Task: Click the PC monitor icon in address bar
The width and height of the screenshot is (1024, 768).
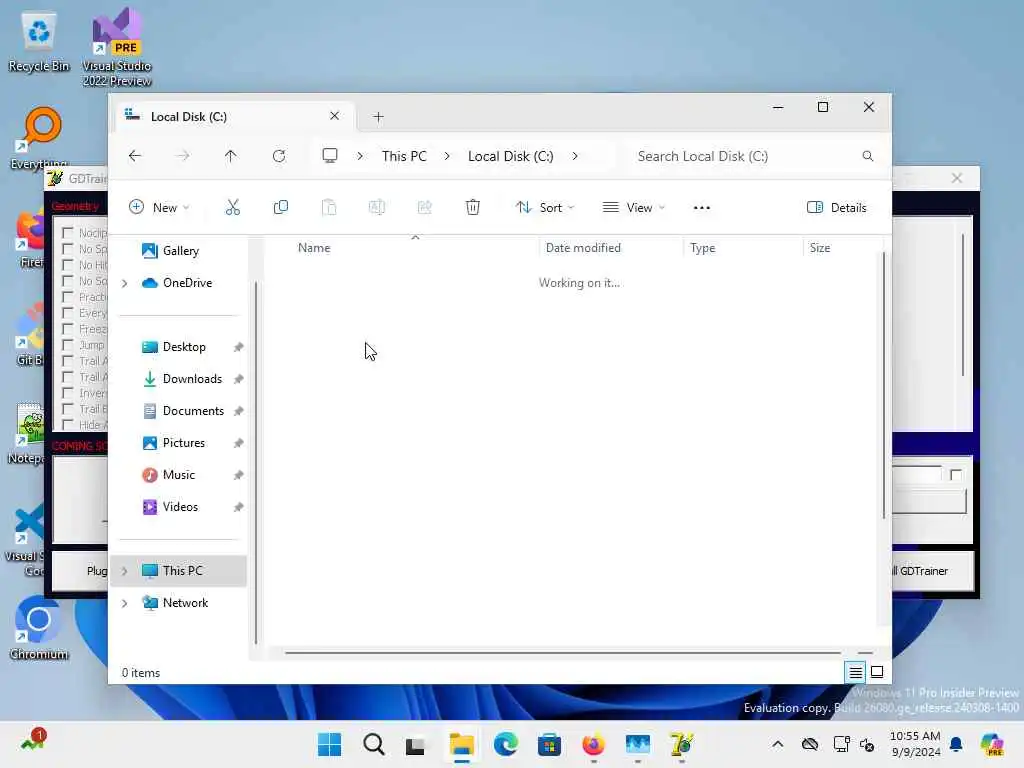Action: [330, 155]
